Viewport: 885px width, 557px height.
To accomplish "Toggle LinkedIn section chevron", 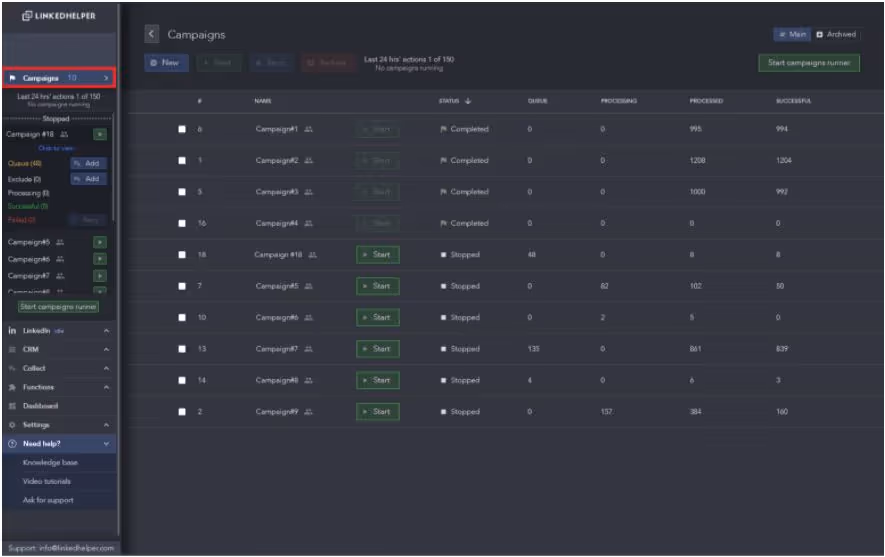I will pos(106,331).
